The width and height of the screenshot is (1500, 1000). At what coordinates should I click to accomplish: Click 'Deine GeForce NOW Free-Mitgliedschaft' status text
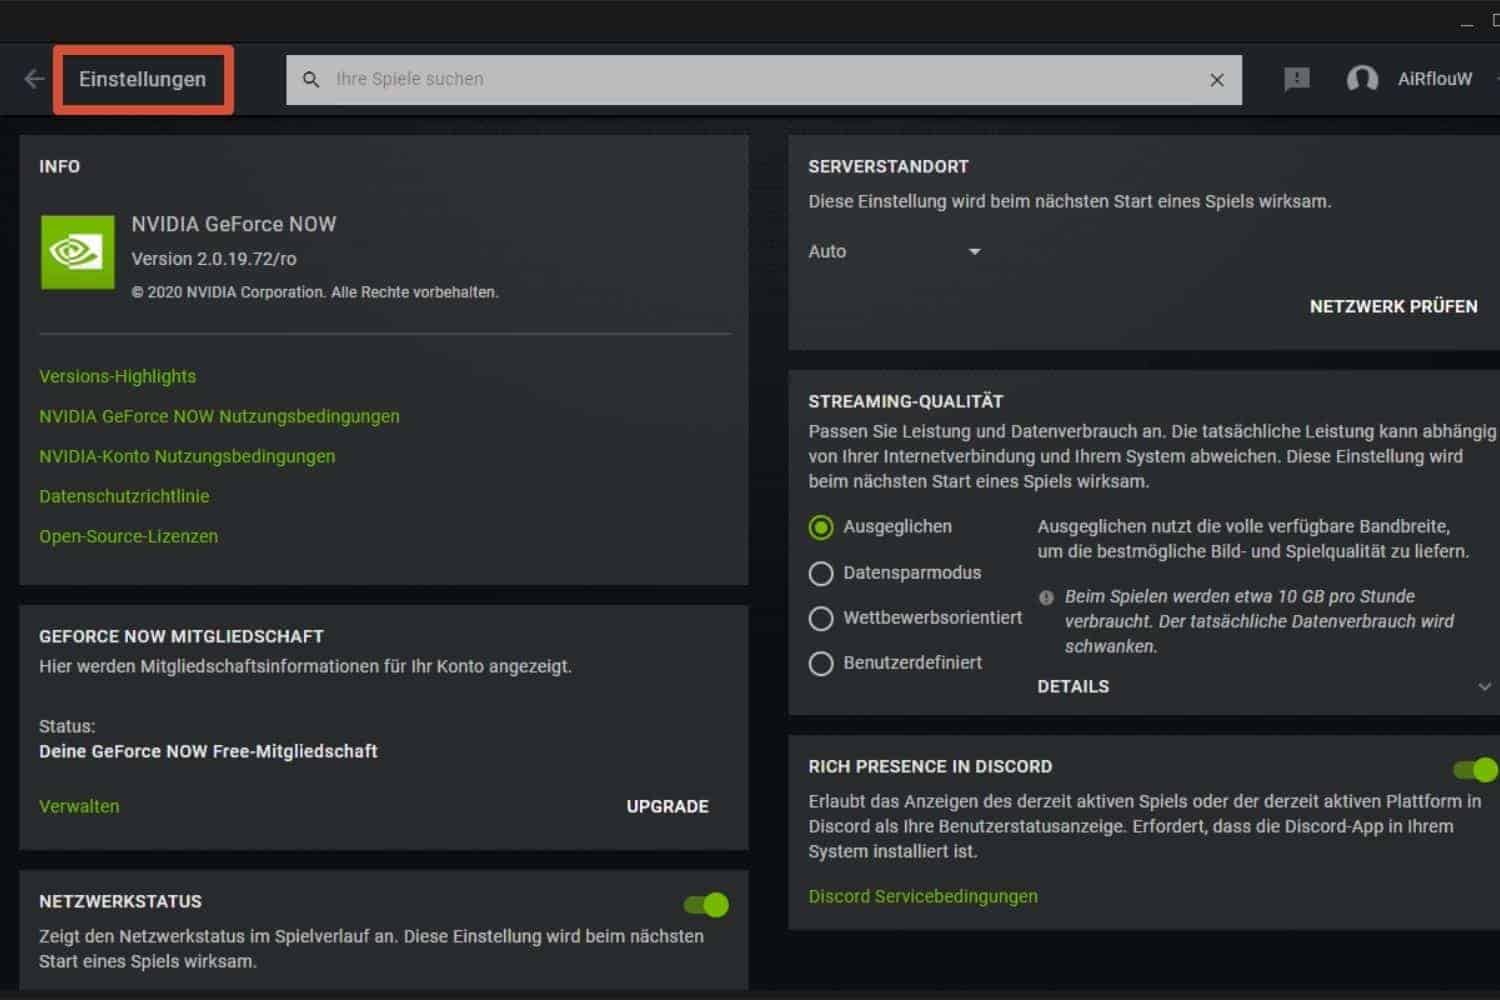208,751
